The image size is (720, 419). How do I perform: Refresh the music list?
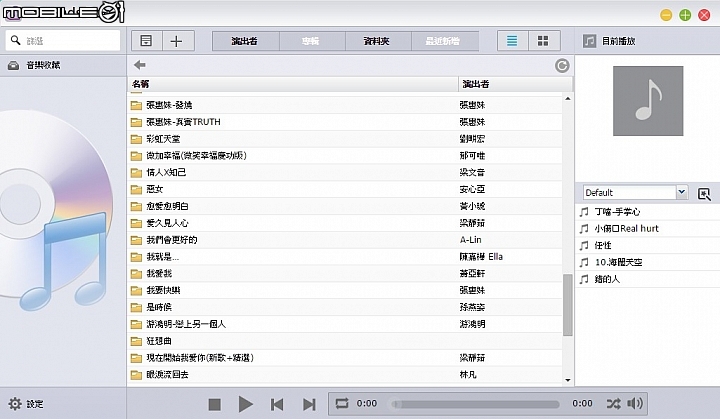(562, 66)
